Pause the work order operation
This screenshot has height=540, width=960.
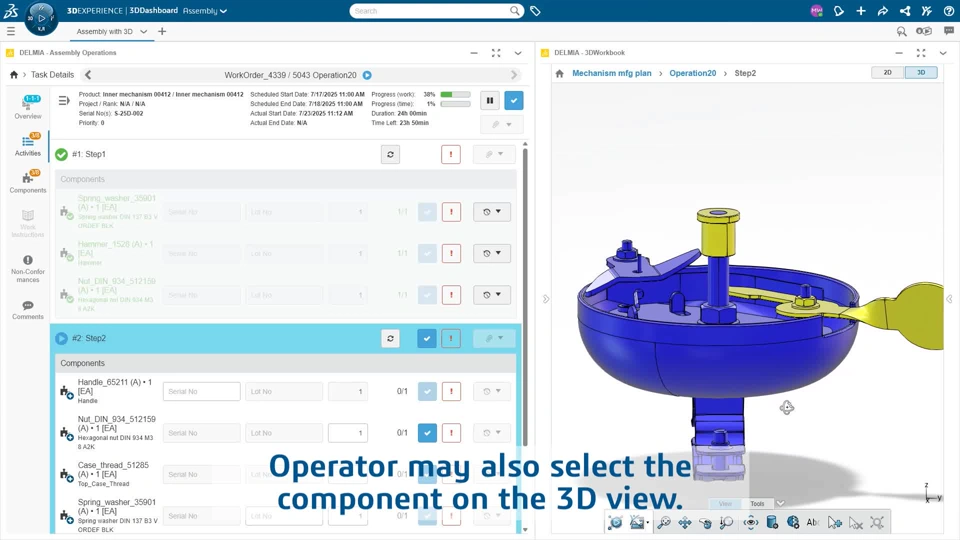click(x=490, y=100)
